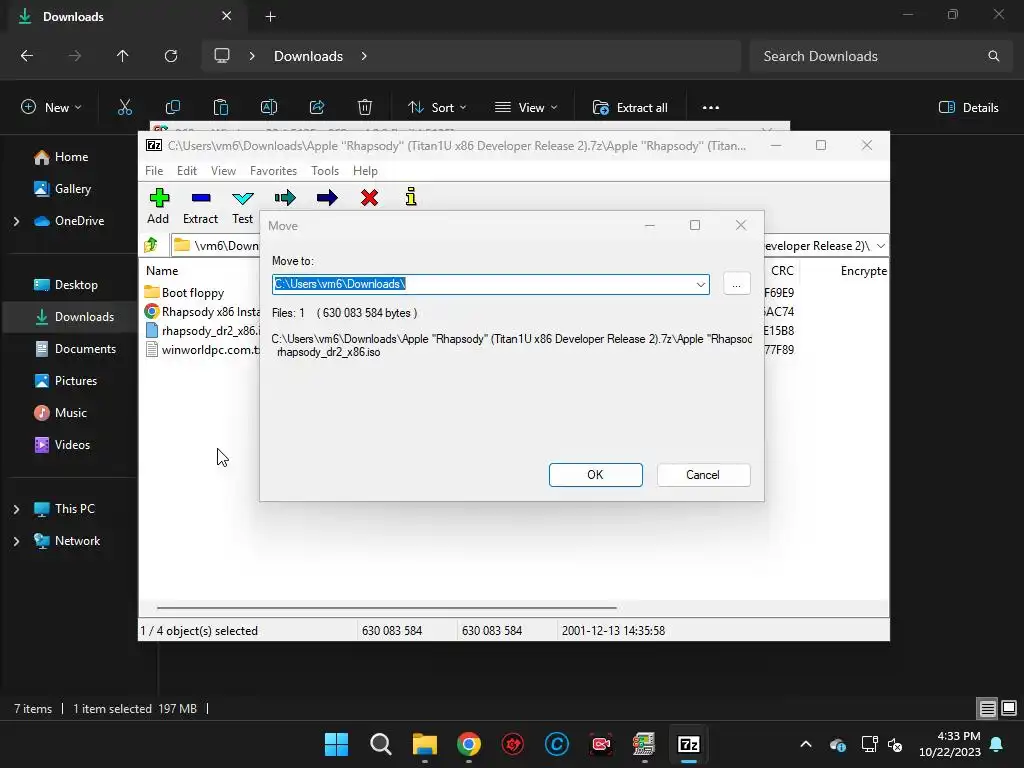The image size is (1024, 768).
Task: Open the View menu in 7-Zip
Action: pyautogui.click(x=223, y=170)
